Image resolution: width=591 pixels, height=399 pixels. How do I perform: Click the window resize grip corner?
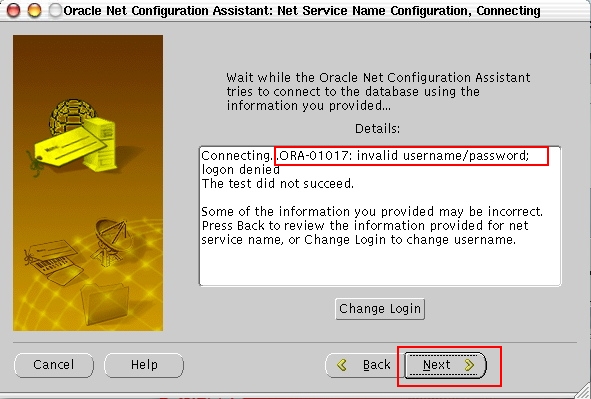583,391
